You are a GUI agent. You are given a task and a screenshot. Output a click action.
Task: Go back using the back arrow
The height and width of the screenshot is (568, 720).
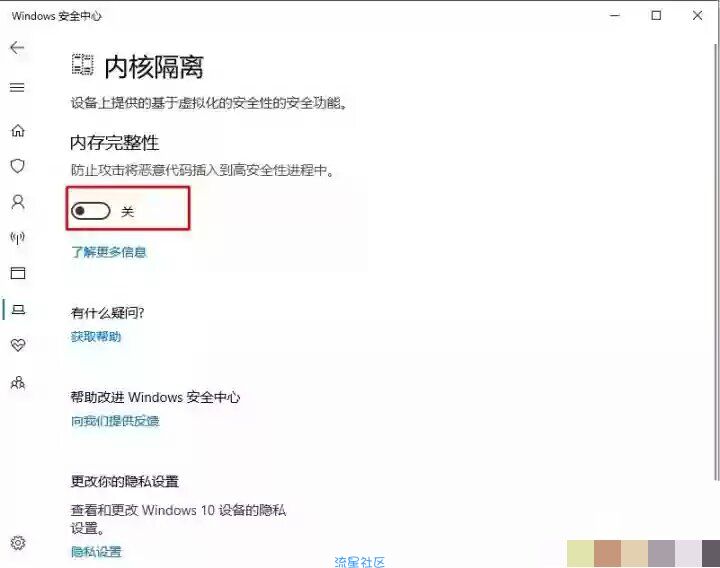point(17,47)
